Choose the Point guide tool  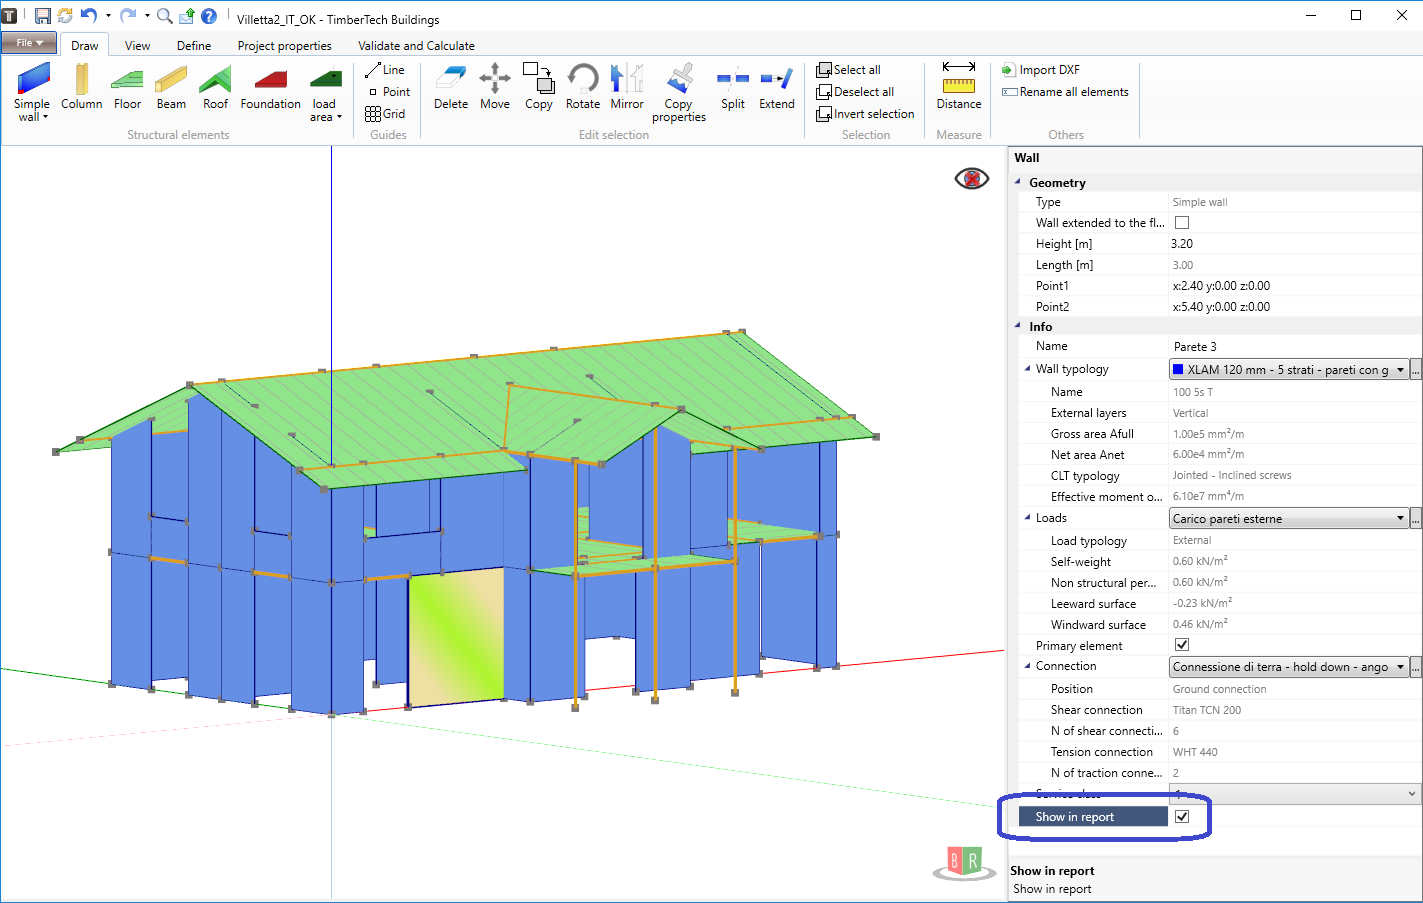click(389, 92)
